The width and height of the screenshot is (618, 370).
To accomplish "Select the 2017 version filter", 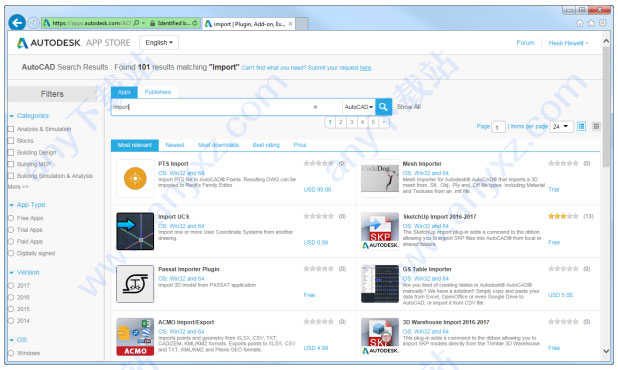I will pyautogui.click(x=11, y=286).
